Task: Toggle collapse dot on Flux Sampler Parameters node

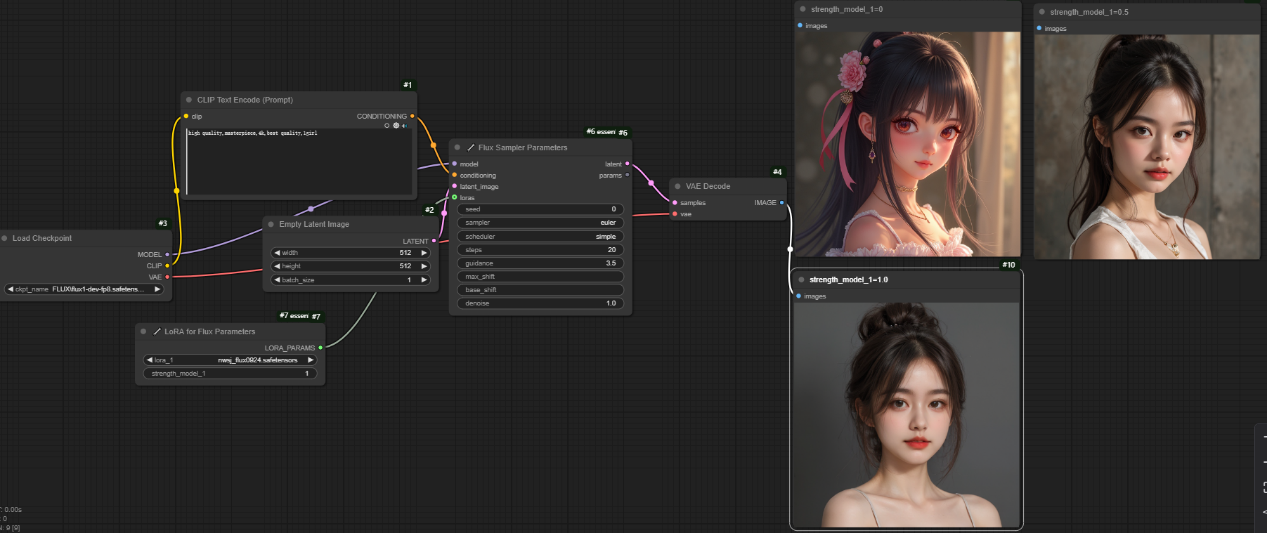Action: click(457, 147)
